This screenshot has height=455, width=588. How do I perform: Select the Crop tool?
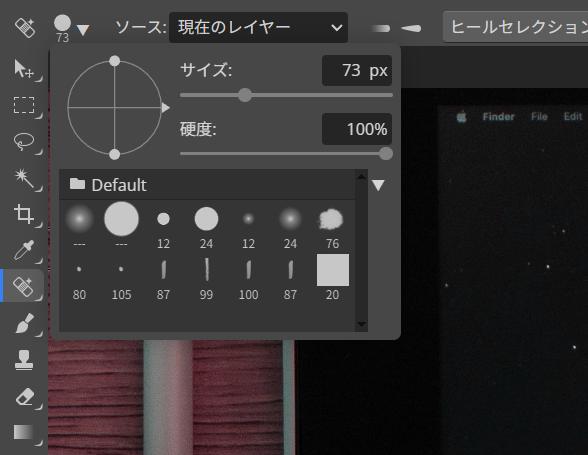click(24, 214)
